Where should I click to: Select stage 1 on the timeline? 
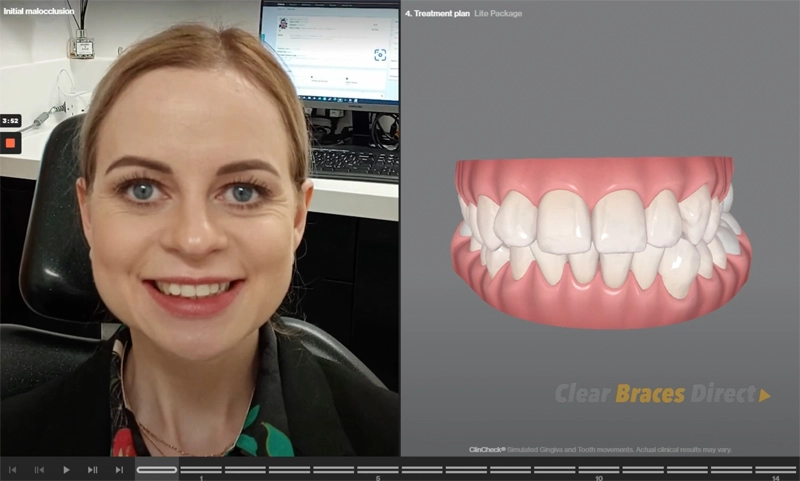tap(201, 469)
